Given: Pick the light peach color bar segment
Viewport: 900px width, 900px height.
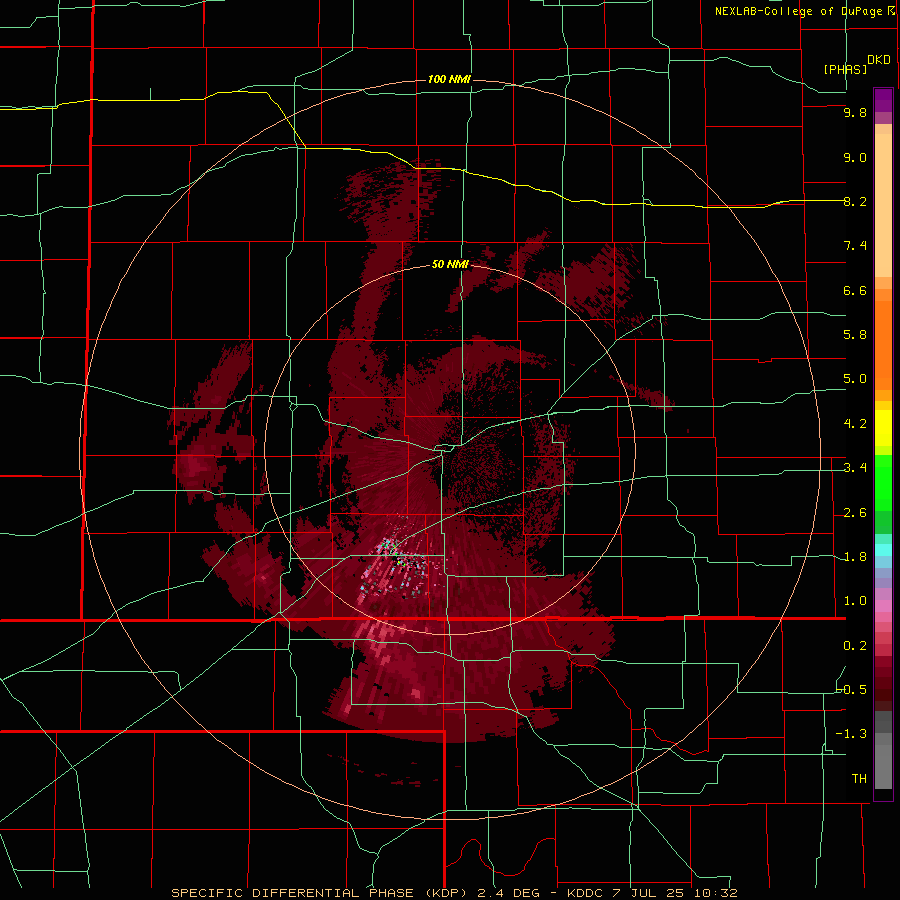Looking at the screenshot, I should pyautogui.click(x=883, y=205).
